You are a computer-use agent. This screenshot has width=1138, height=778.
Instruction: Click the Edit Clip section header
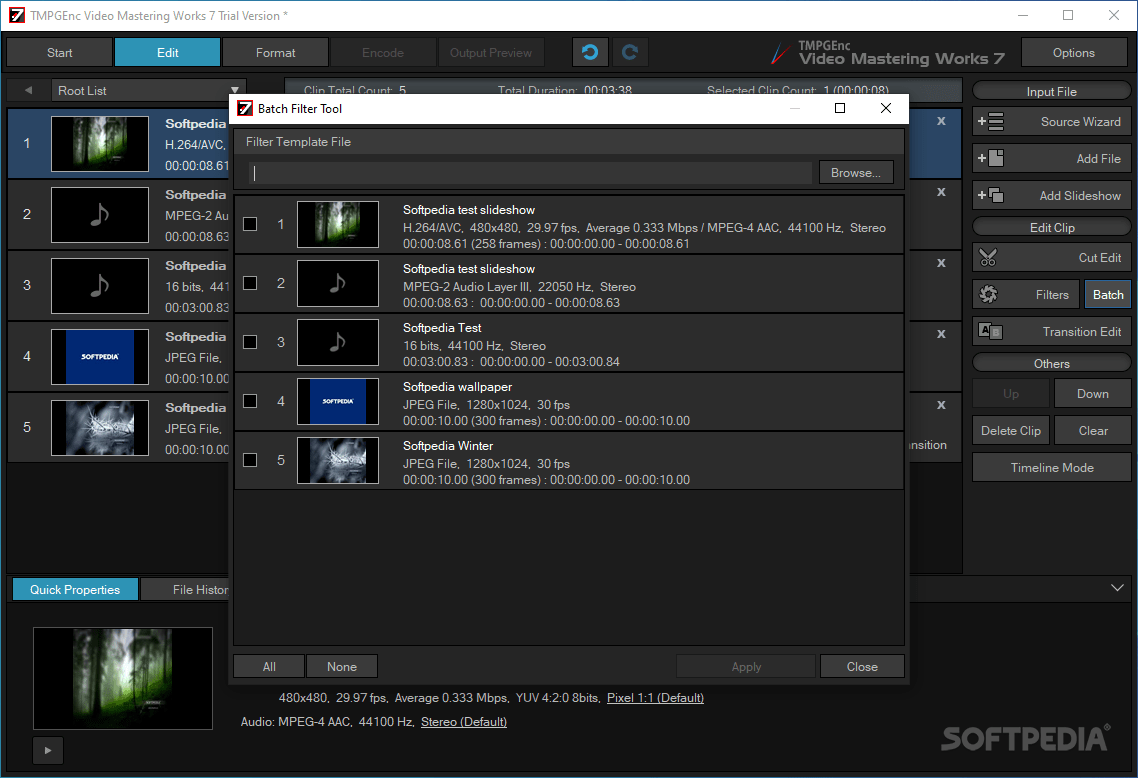tap(1052, 227)
